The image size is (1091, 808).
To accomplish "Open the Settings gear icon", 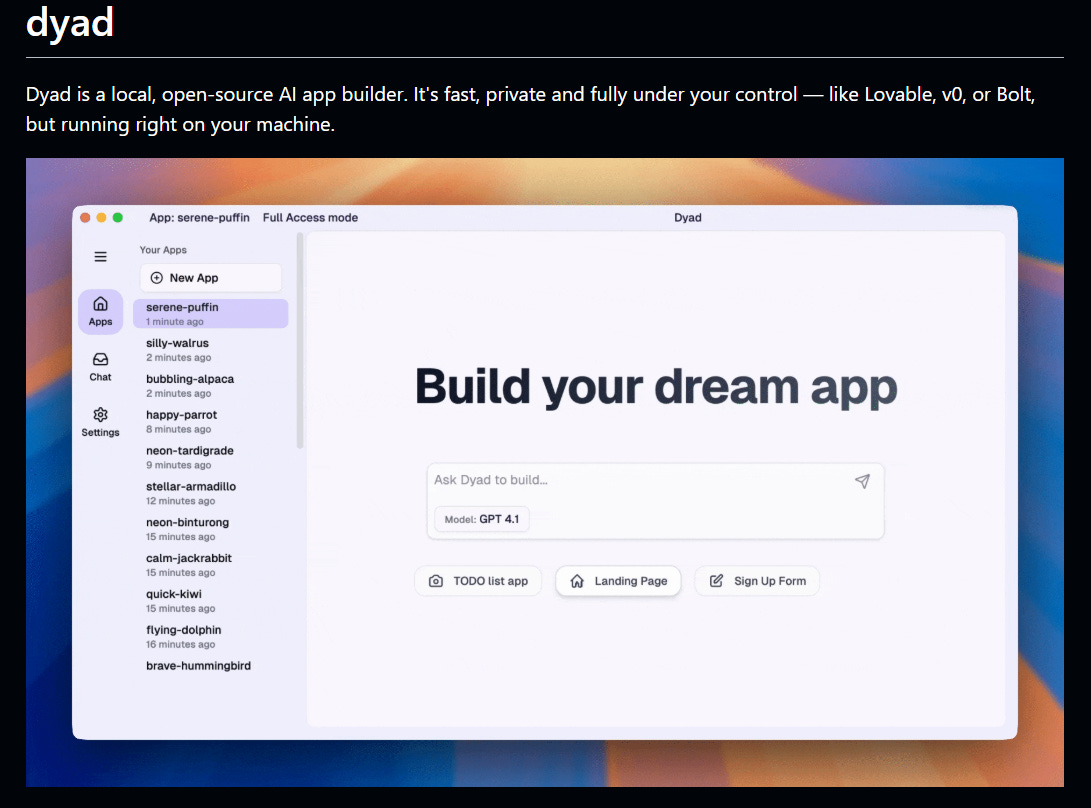I will 100,415.
